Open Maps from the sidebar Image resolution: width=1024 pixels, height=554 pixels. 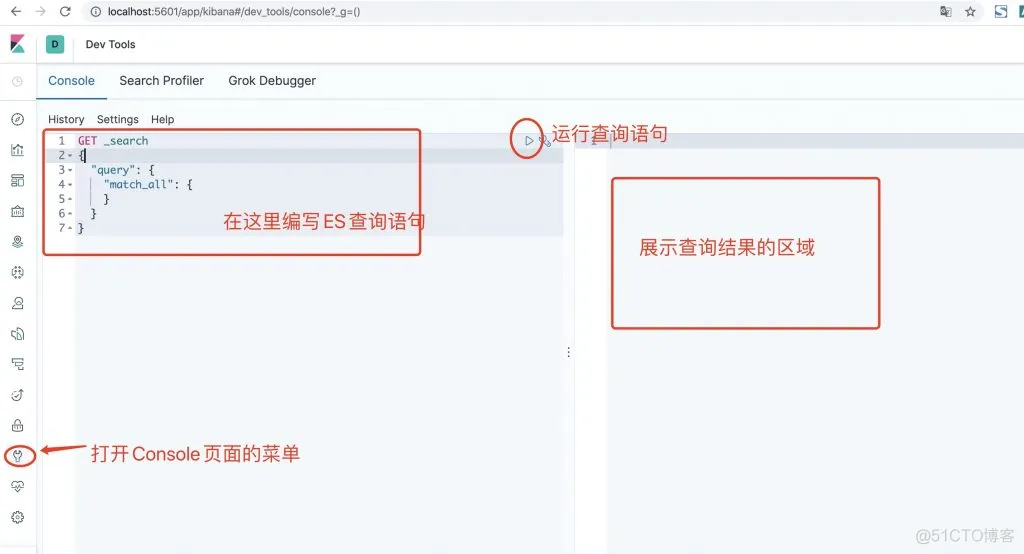coord(18,242)
